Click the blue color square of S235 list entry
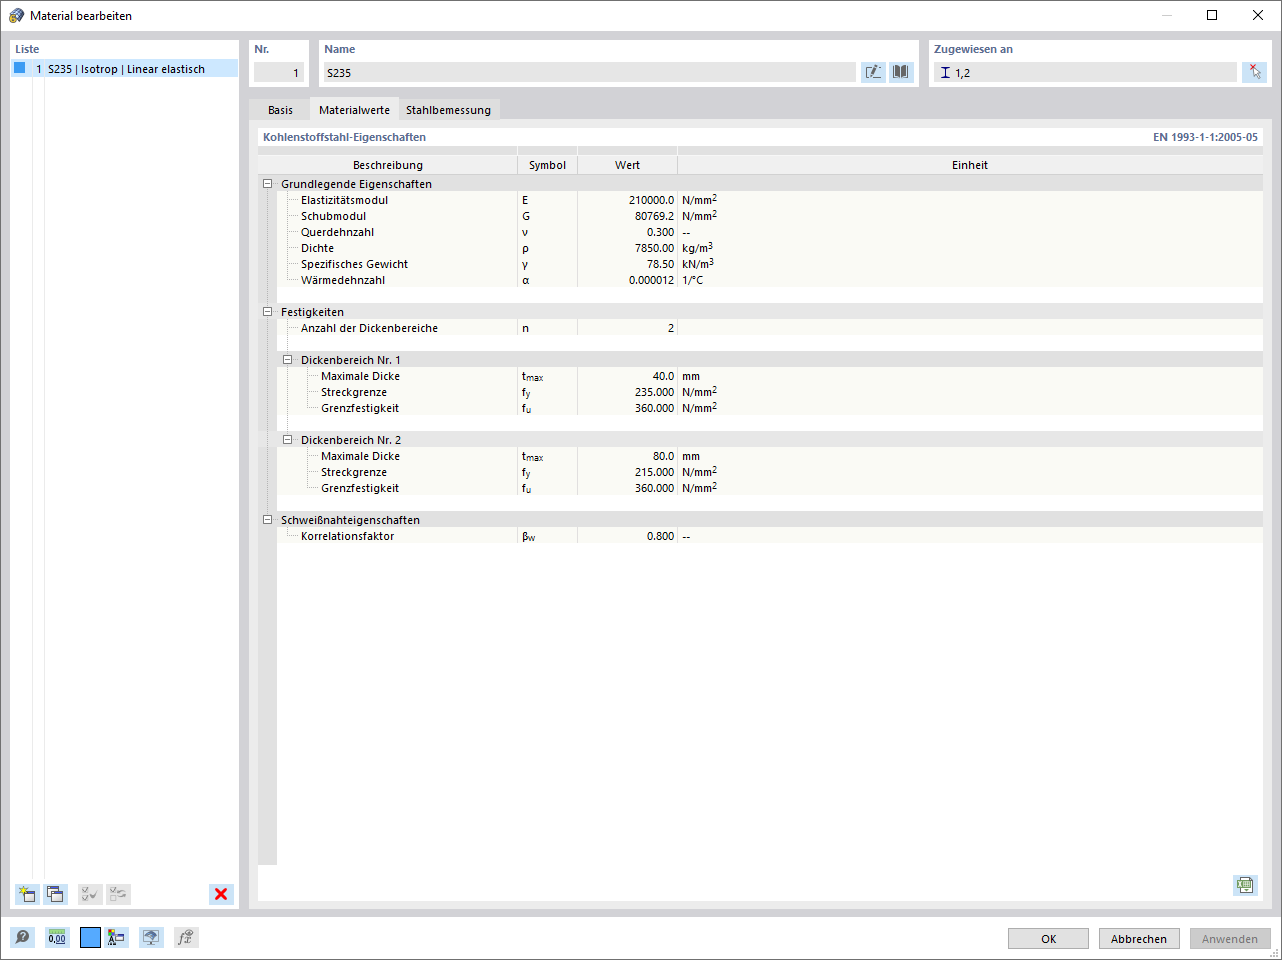 tap(19, 68)
